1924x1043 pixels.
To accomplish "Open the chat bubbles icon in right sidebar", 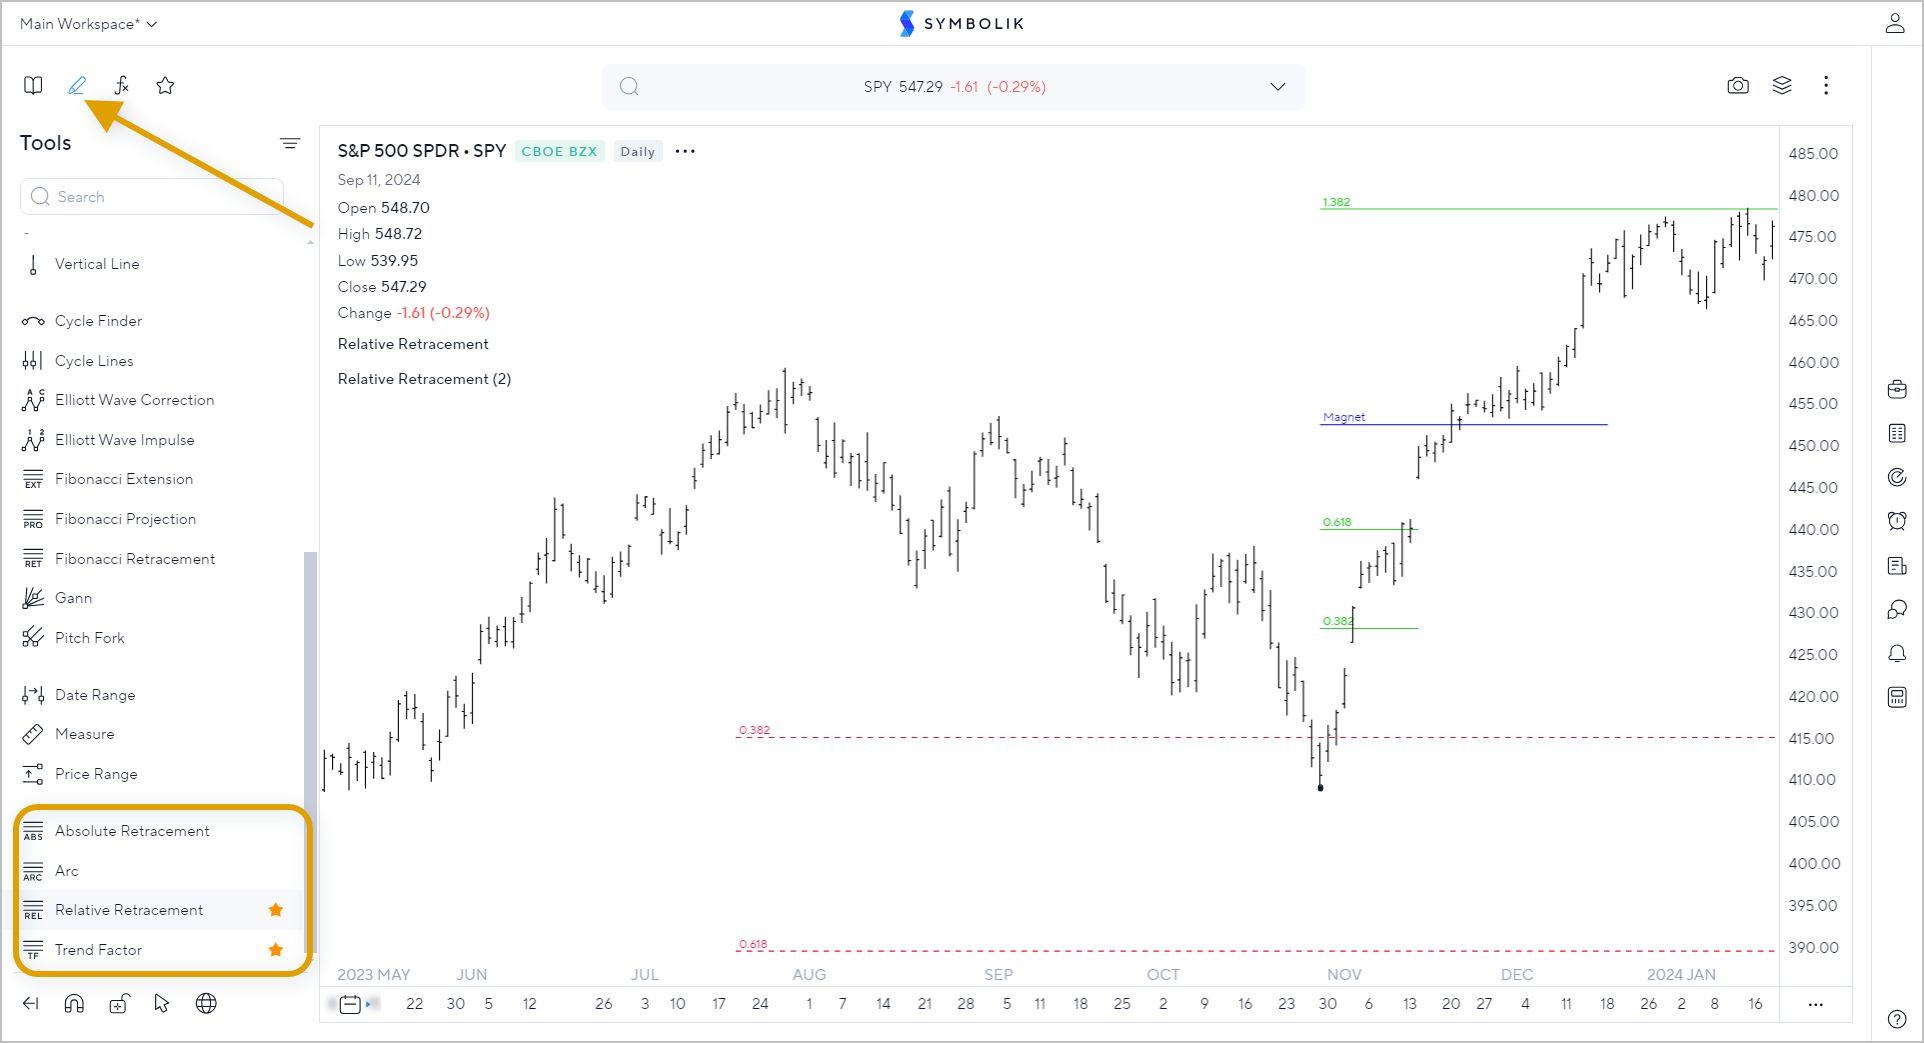I will tap(1897, 609).
